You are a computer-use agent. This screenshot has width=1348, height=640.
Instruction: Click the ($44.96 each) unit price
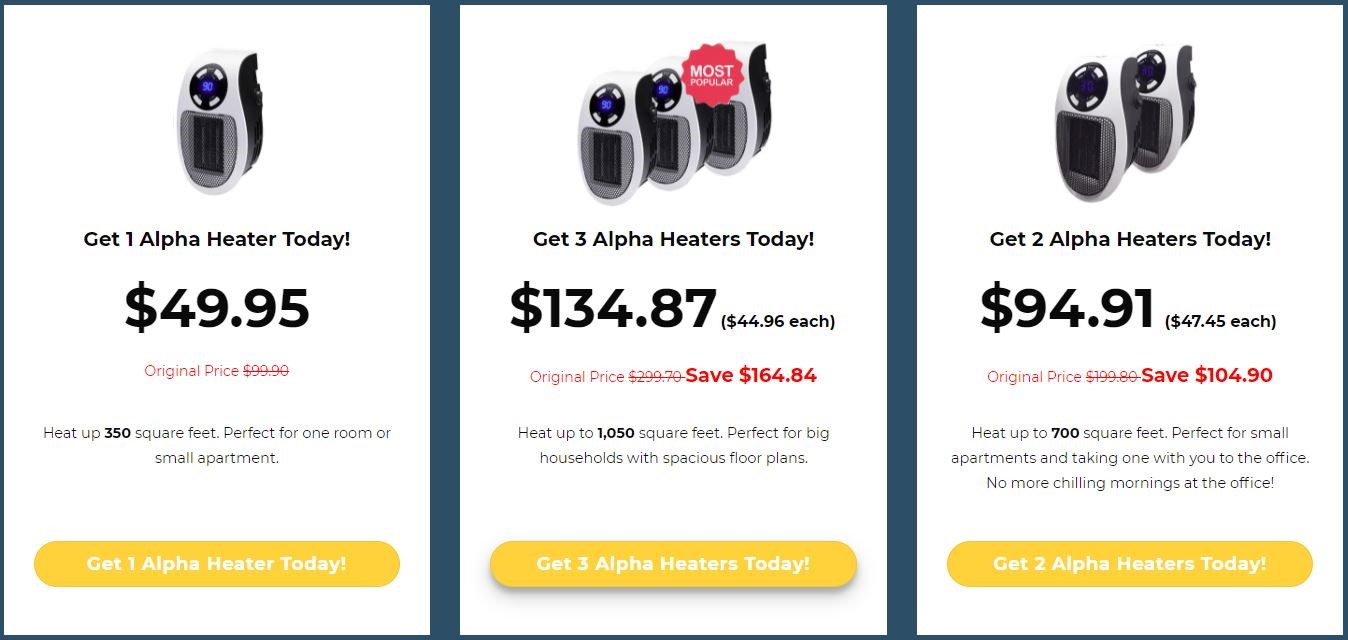click(778, 321)
